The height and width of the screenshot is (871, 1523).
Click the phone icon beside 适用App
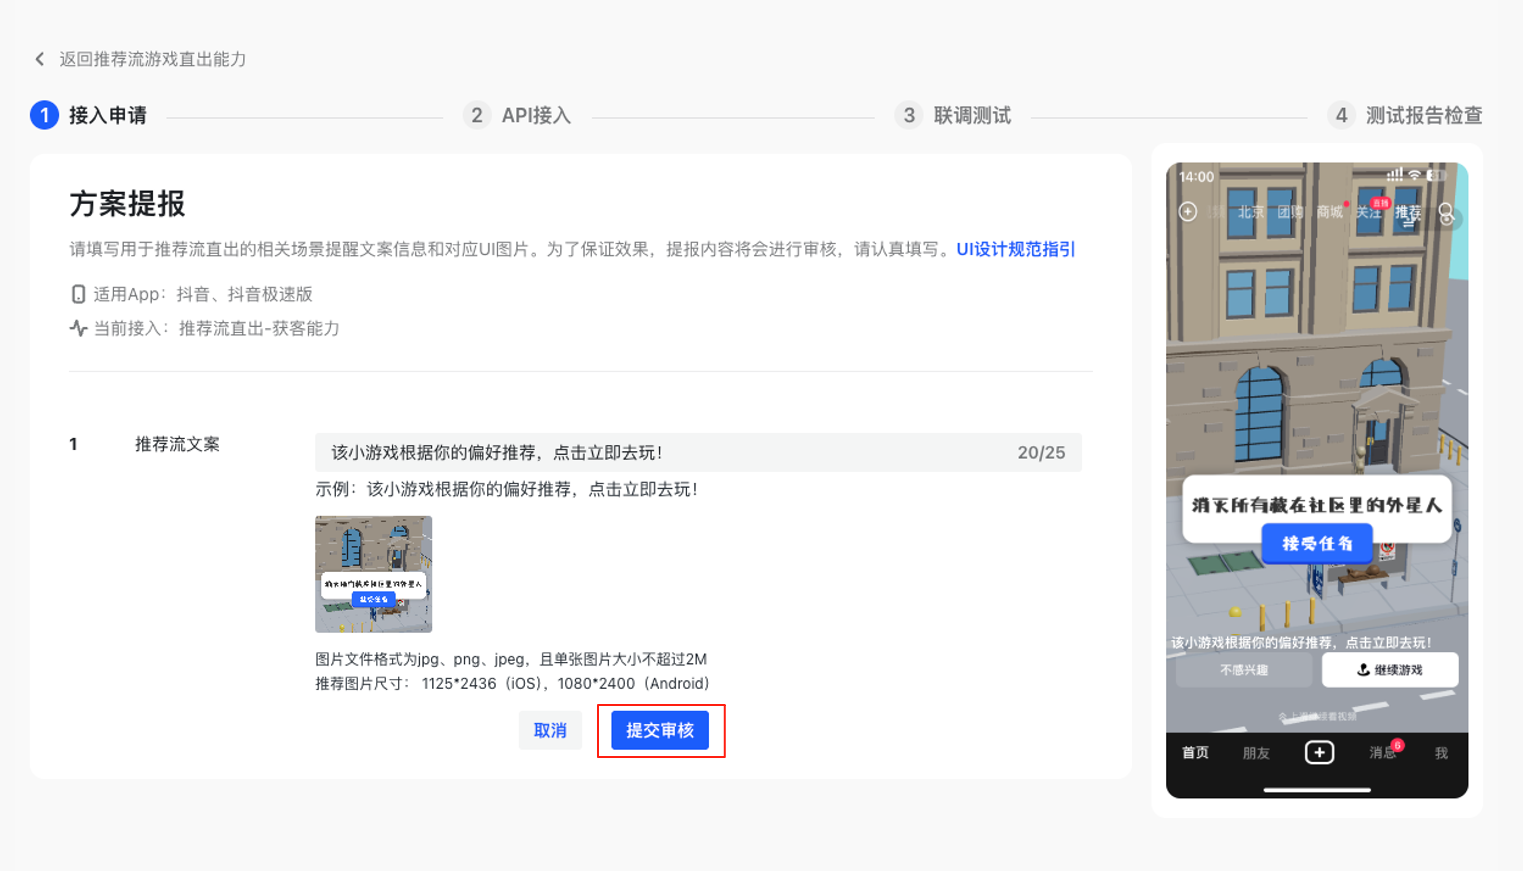[x=78, y=294]
